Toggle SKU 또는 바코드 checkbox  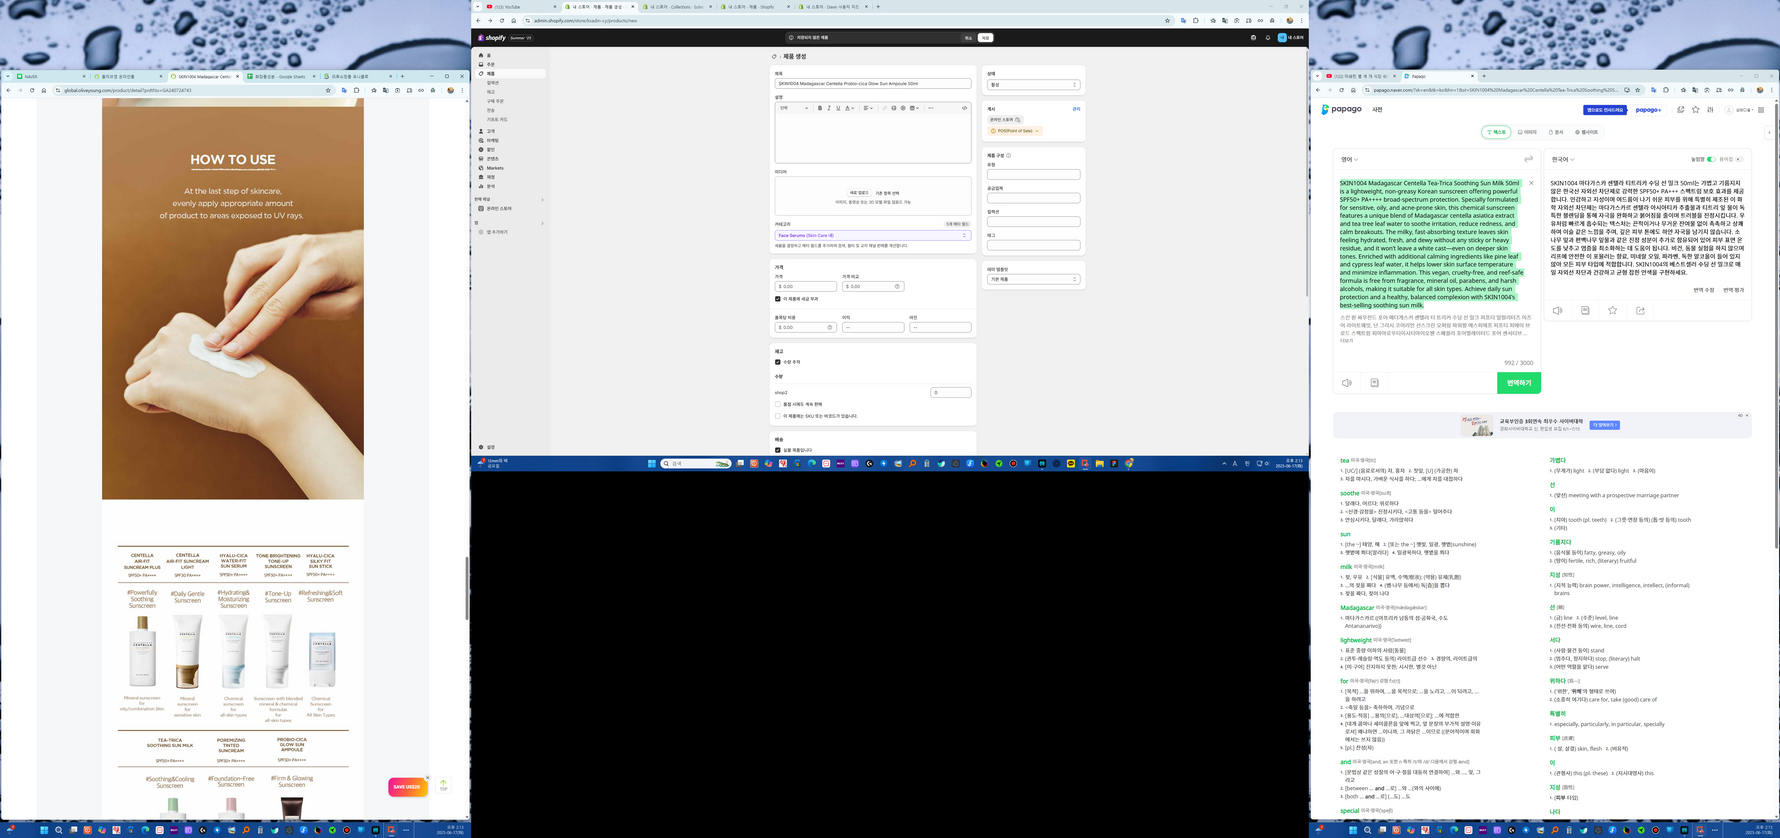coord(778,416)
